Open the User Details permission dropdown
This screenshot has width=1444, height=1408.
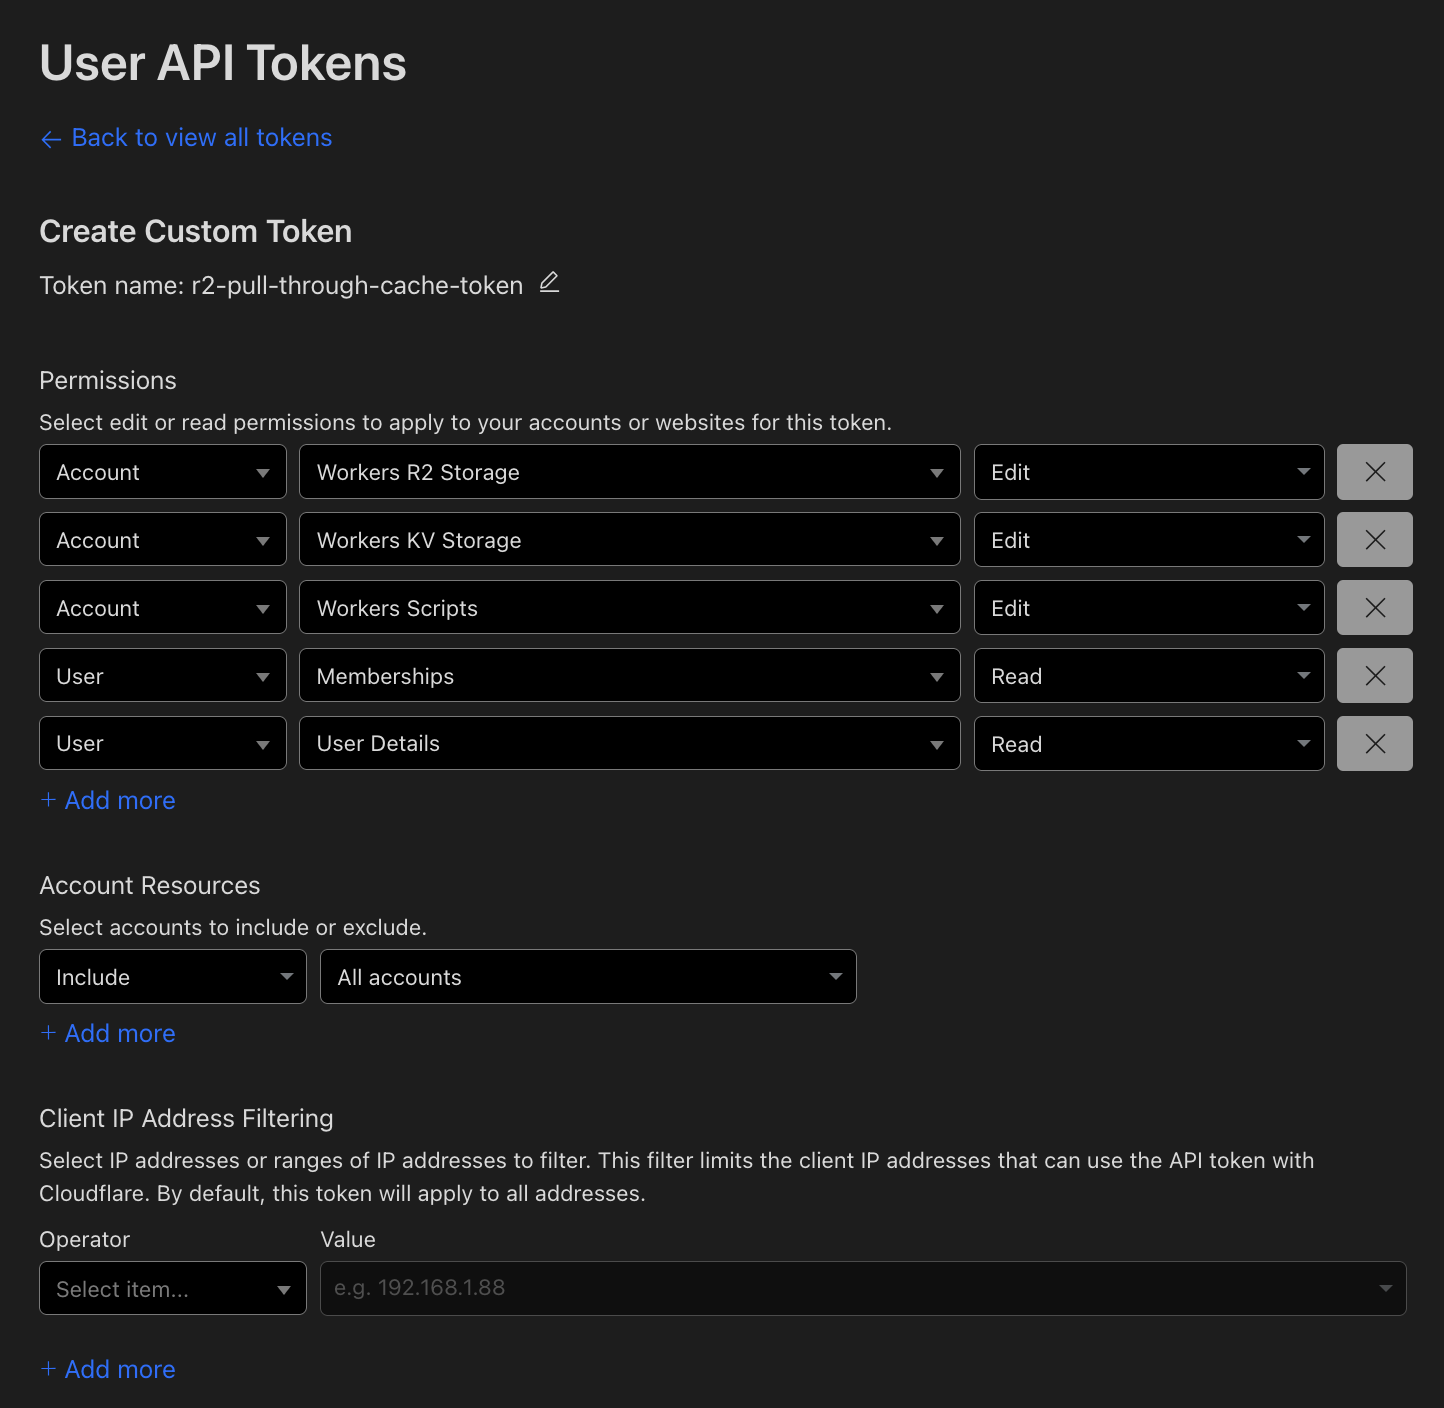[x=630, y=744]
